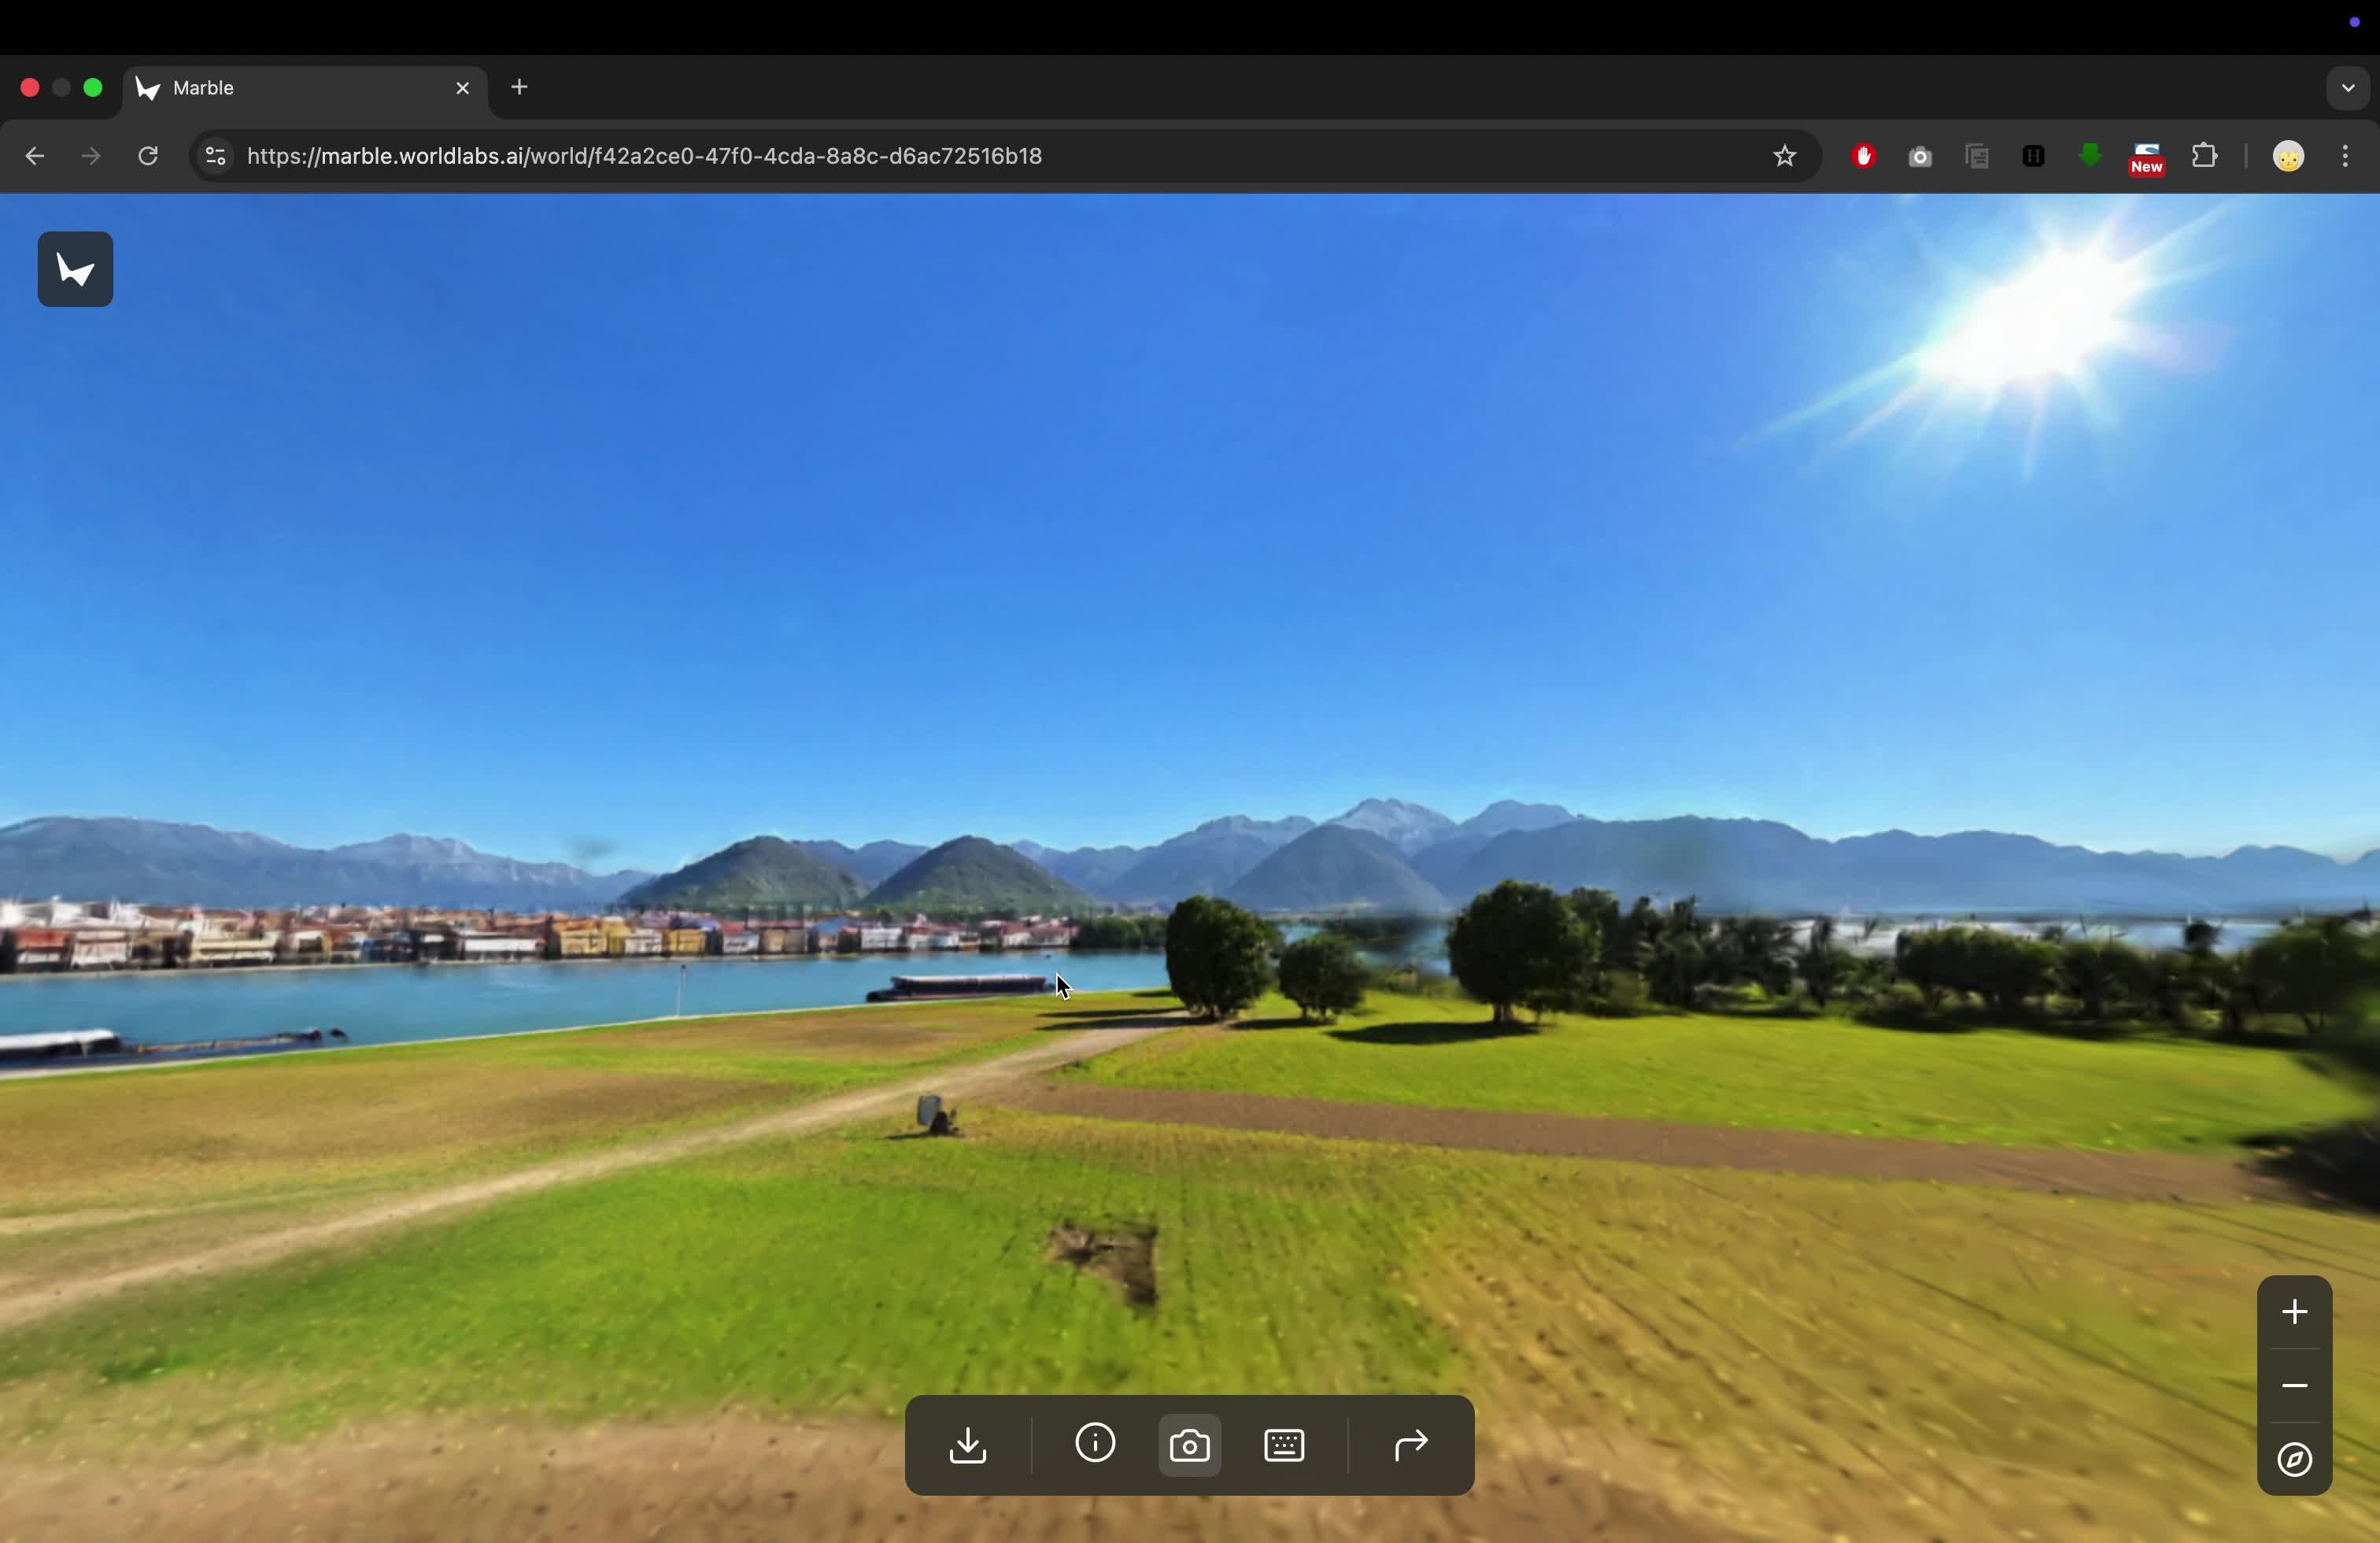2380x1543 pixels.
Task: Reset orientation using the compass icon
Action: tap(2293, 1461)
